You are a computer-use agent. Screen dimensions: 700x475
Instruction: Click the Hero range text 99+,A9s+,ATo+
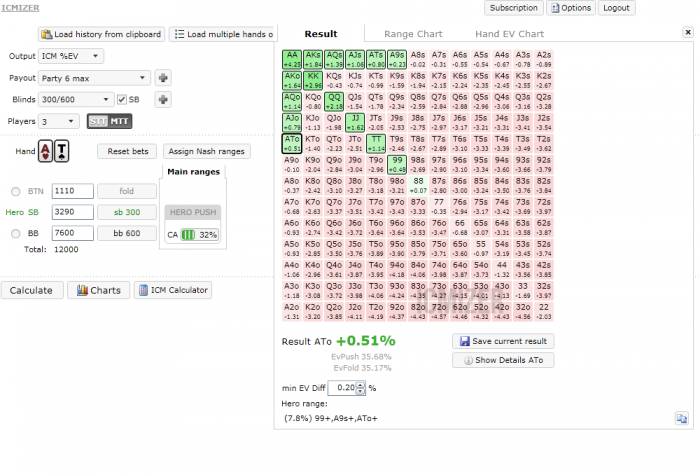pyautogui.click(x=331, y=419)
